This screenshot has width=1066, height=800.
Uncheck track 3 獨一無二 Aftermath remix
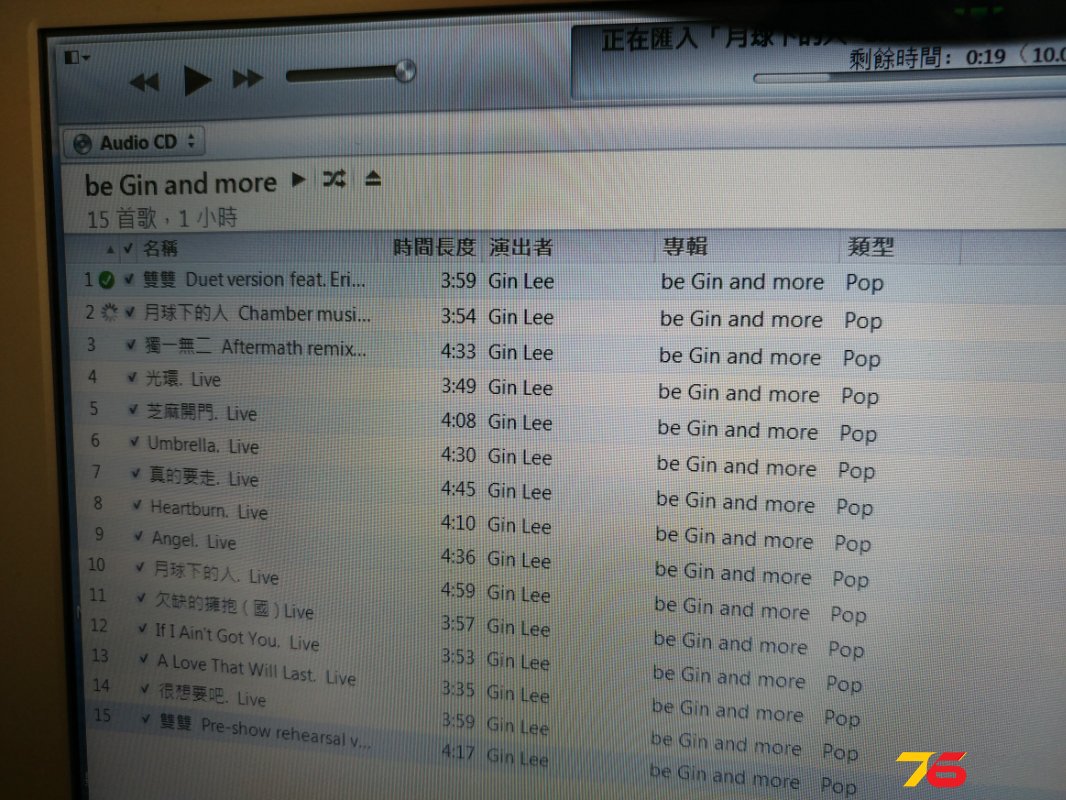131,345
